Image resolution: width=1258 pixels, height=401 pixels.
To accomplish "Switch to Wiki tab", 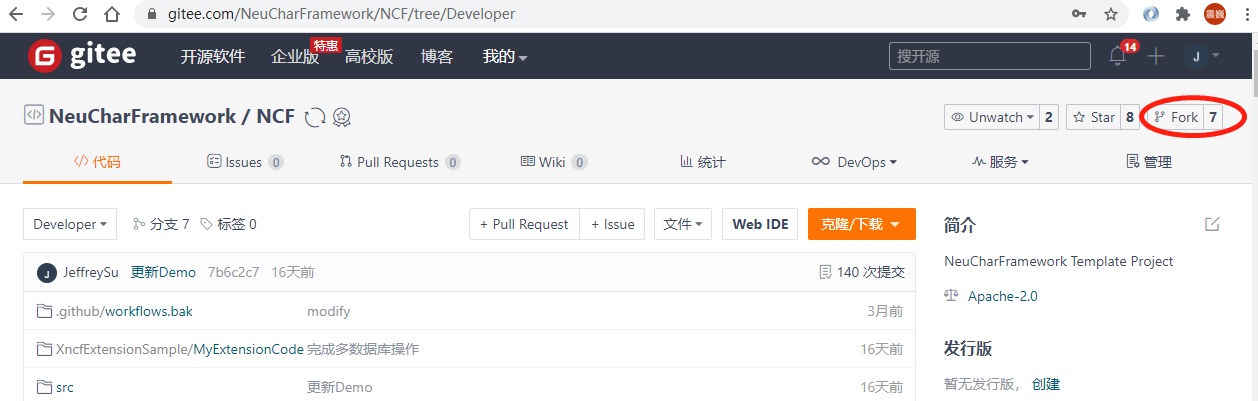I will (x=554, y=162).
